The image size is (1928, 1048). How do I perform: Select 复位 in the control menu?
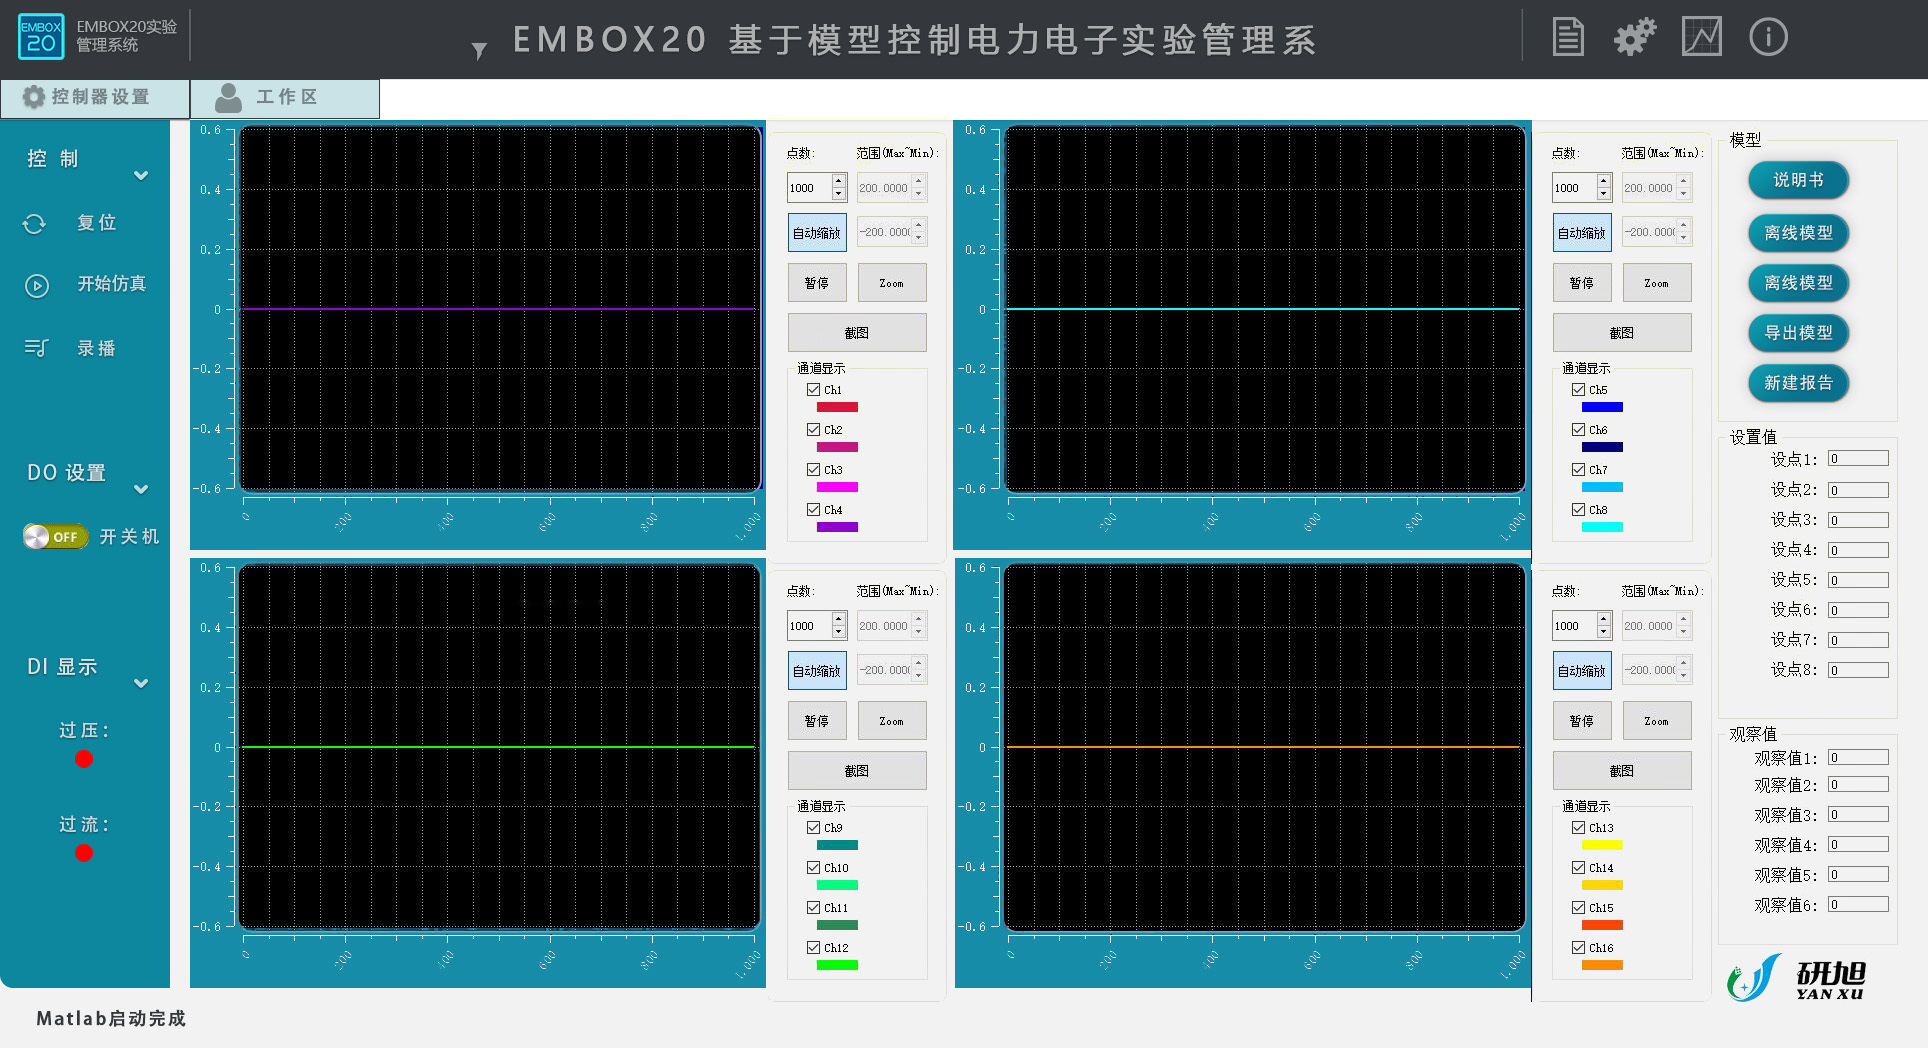[x=97, y=223]
